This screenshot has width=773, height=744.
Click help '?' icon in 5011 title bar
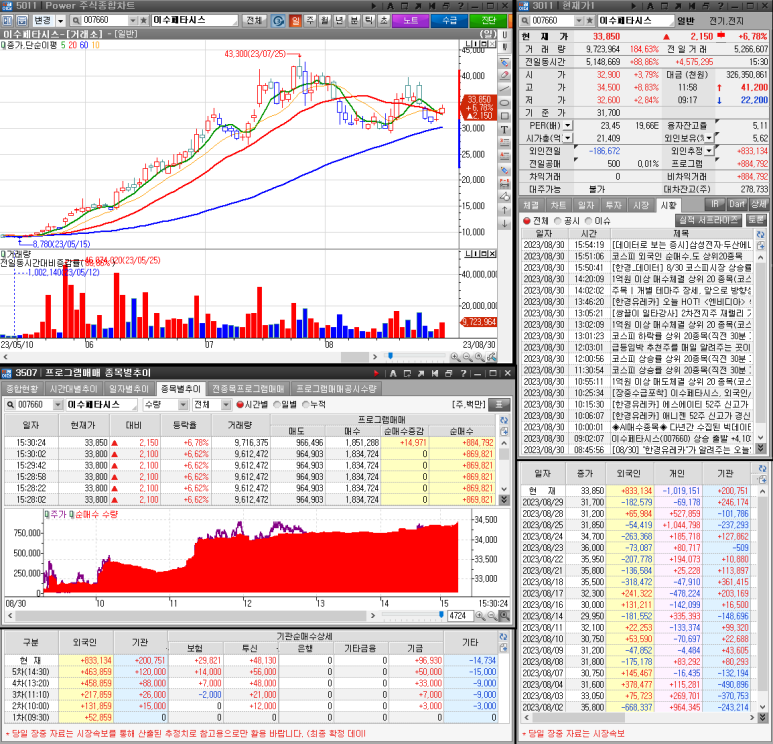point(460,6)
